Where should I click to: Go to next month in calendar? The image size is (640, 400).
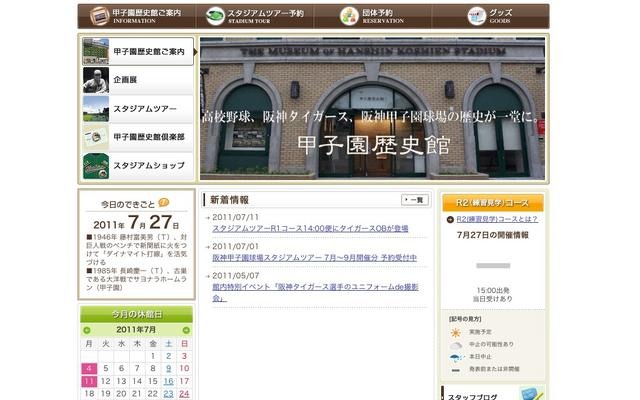coord(186,330)
